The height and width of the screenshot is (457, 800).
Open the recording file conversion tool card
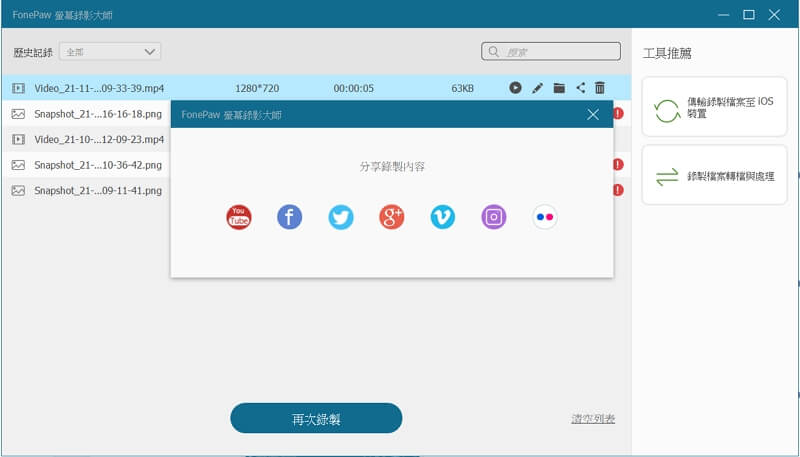pyautogui.click(x=714, y=175)
